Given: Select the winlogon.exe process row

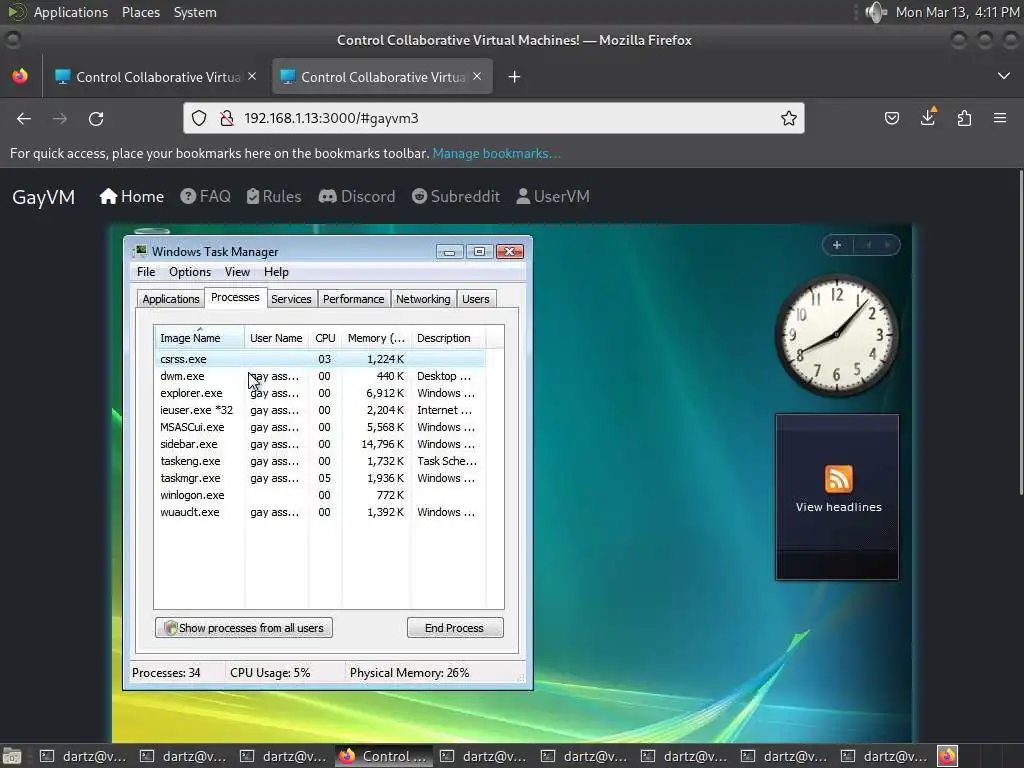Looking at the screenshot, I should (320, 495).
